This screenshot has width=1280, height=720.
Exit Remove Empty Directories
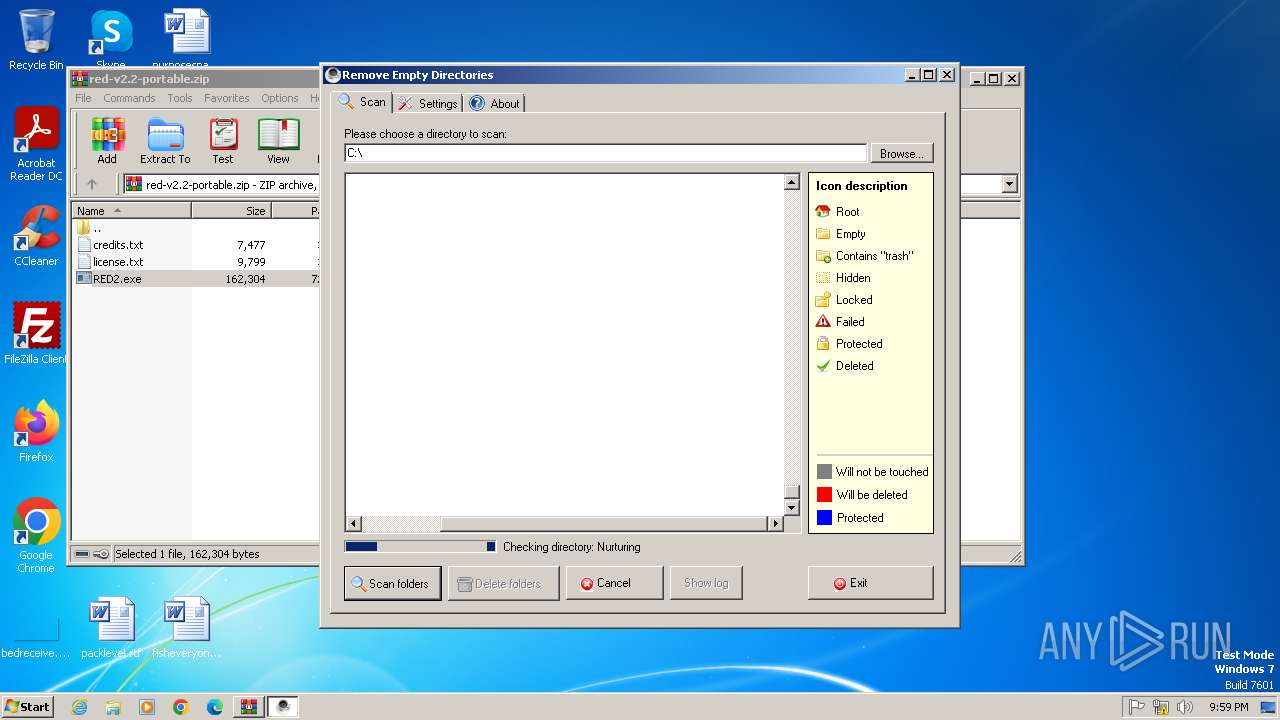coord(870,583)
